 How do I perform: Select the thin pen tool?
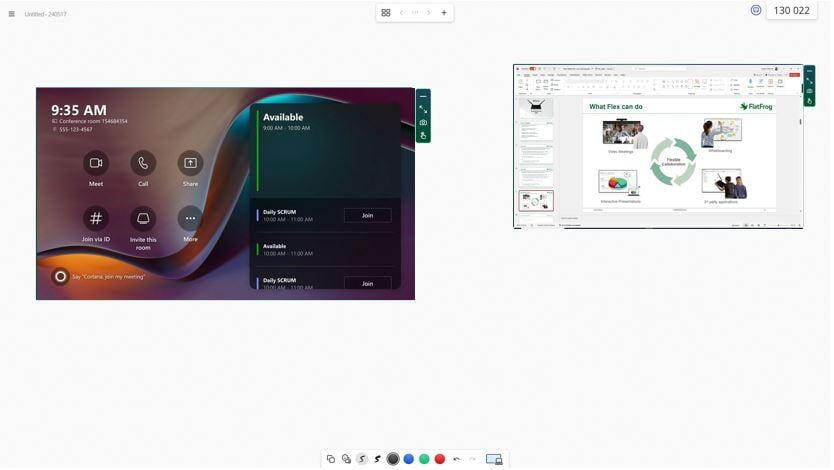tap(362, 459)
